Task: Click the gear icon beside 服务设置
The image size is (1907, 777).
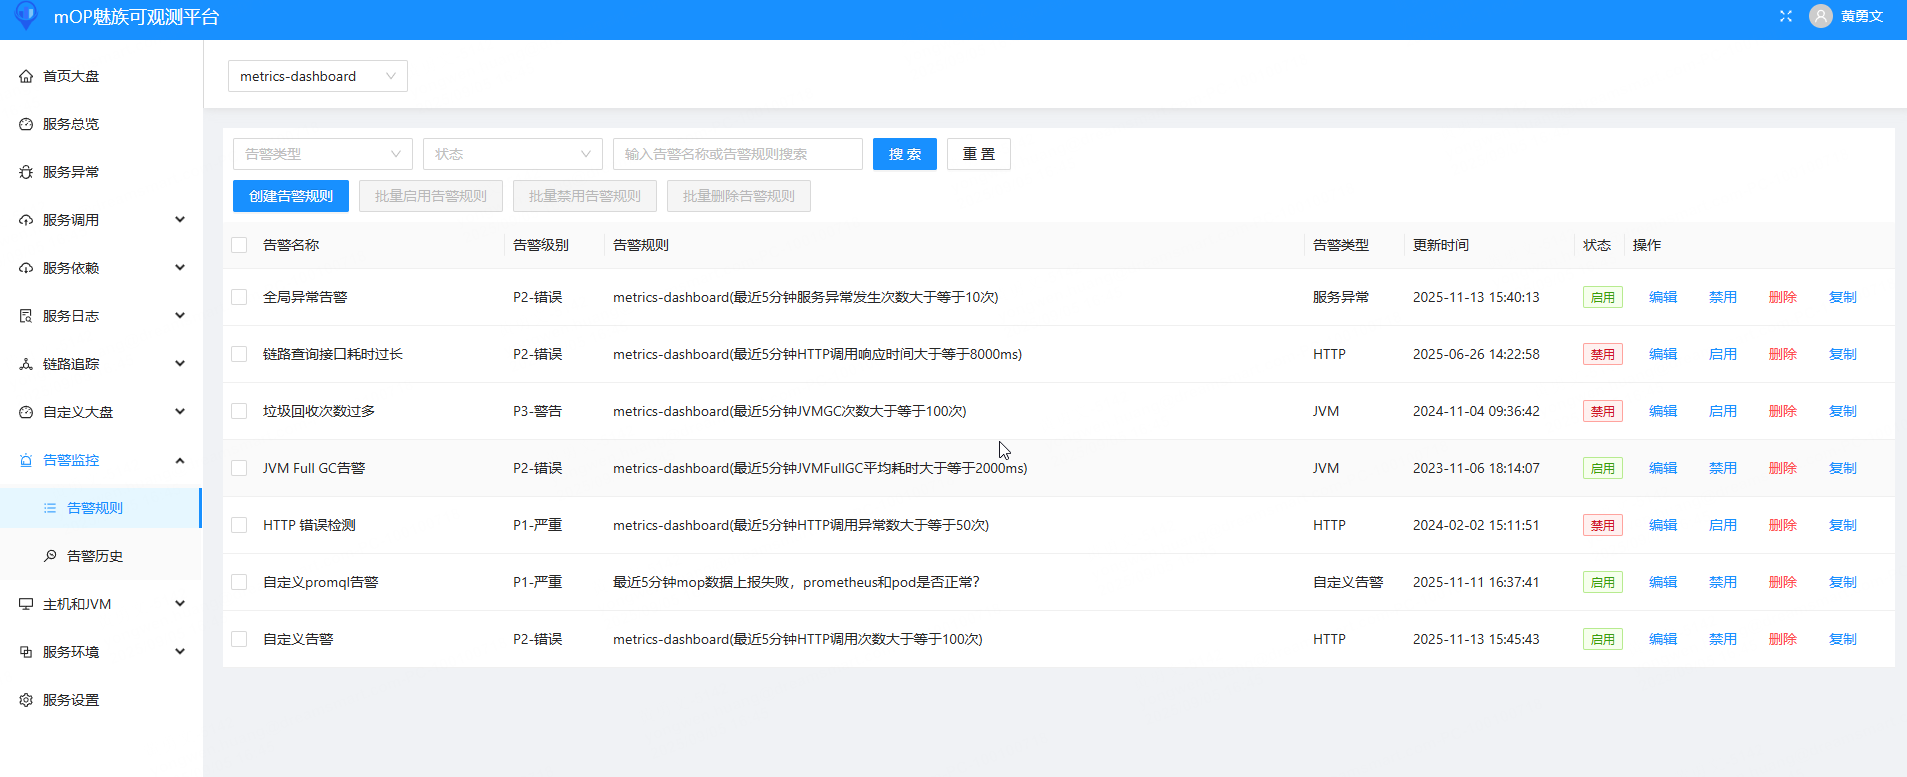Action: (x=26, y=700)
